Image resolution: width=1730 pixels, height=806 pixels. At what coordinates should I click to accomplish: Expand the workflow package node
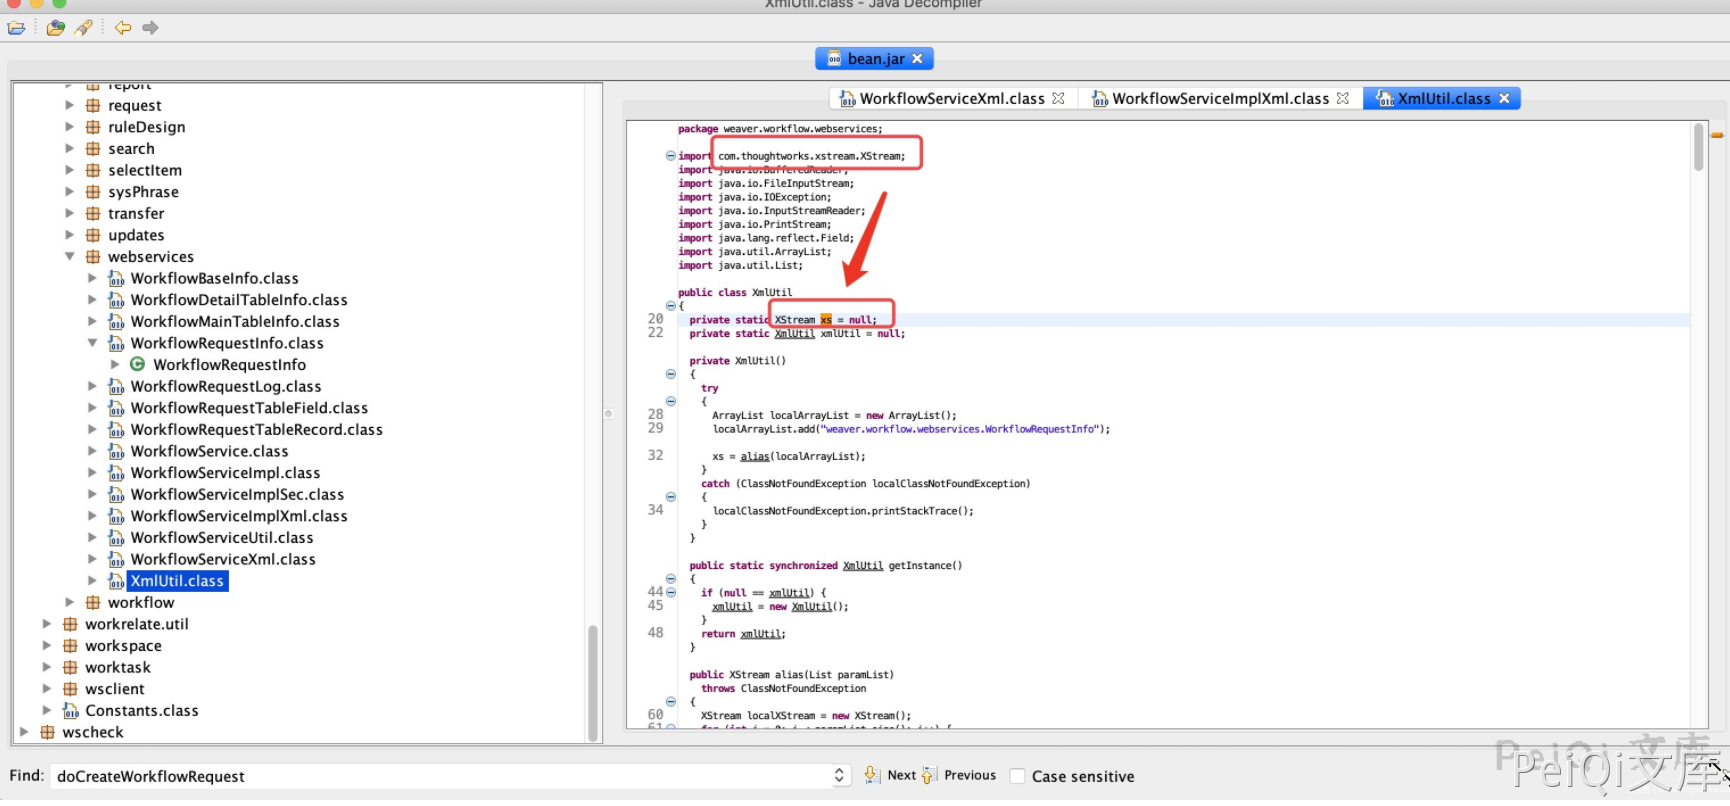(69, 602)
